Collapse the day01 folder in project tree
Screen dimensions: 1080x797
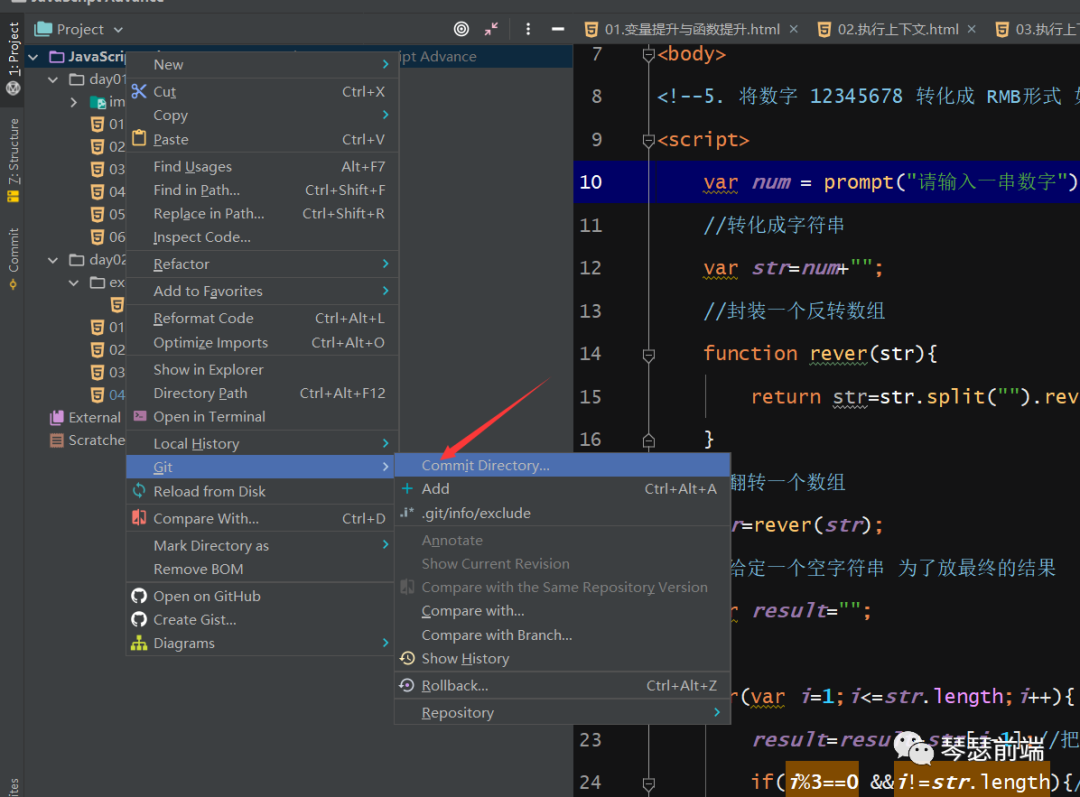[55, 79]
